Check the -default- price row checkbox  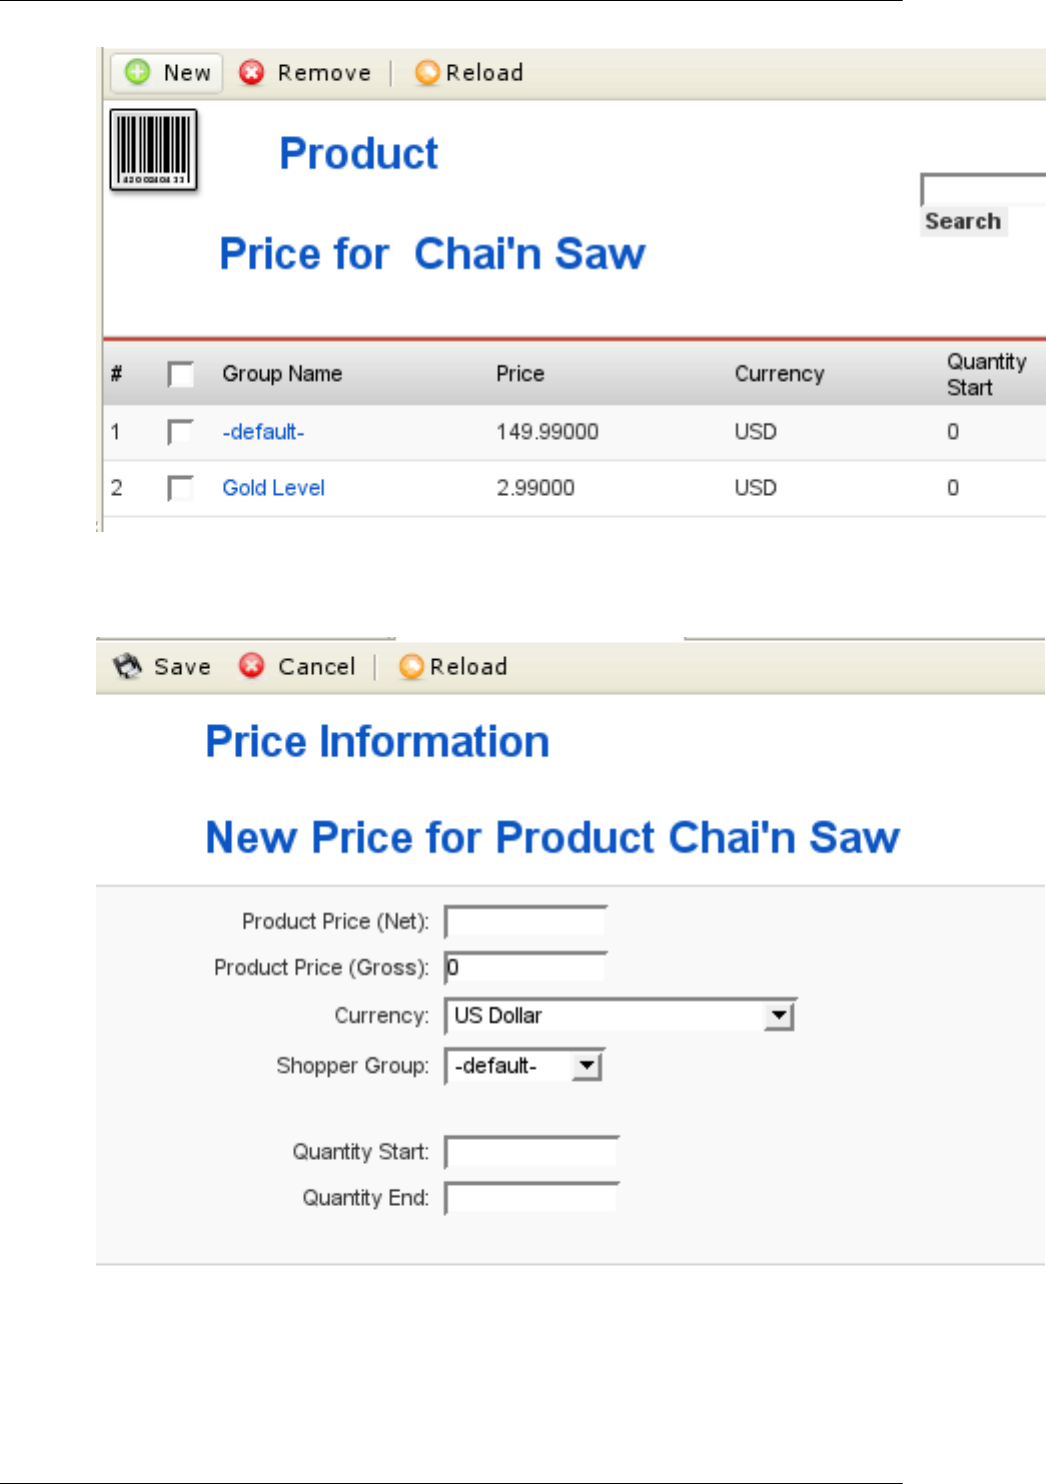(181, 432)
